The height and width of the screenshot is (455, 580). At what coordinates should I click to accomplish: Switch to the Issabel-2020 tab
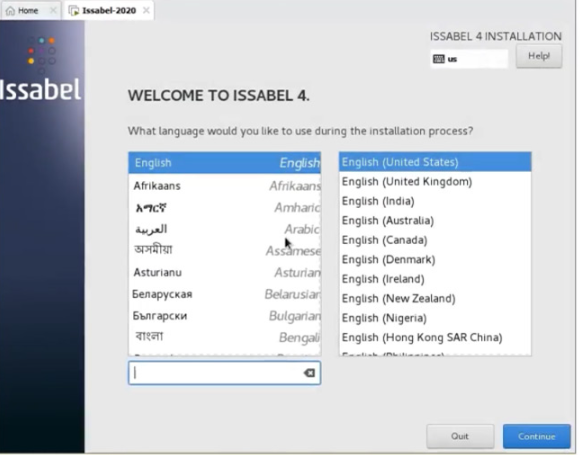(x=109, y=10)
